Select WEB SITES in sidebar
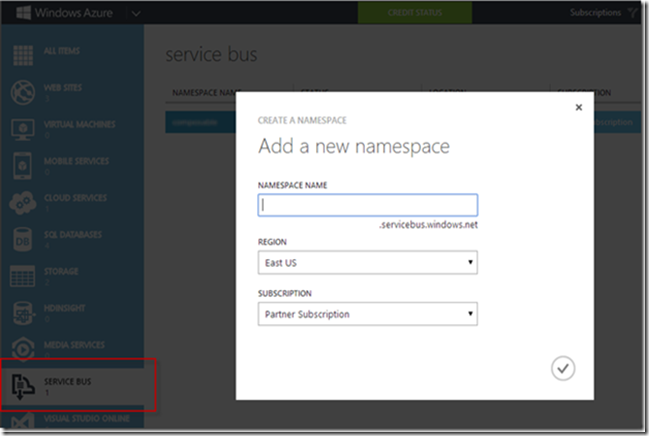649x436 pixels. (x=63, y=87)
